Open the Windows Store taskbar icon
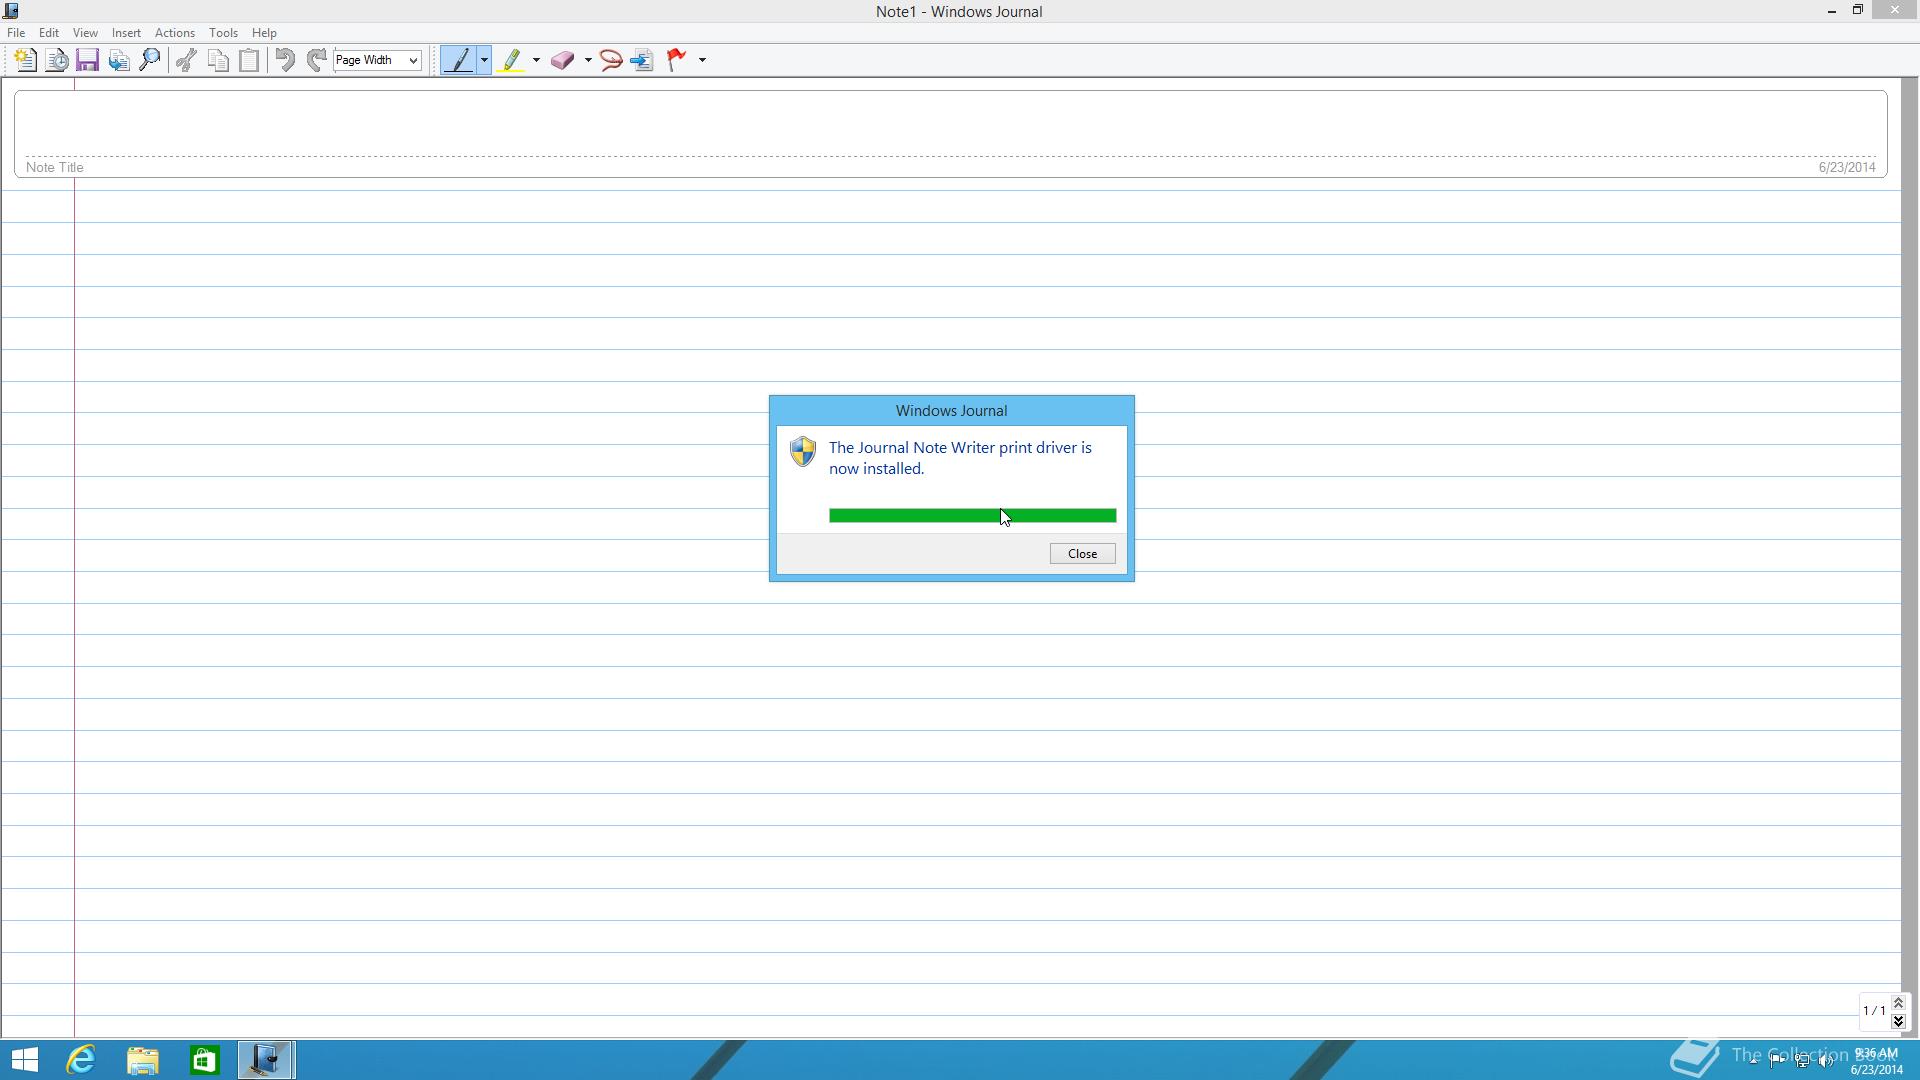 [x=204, y=1060]
